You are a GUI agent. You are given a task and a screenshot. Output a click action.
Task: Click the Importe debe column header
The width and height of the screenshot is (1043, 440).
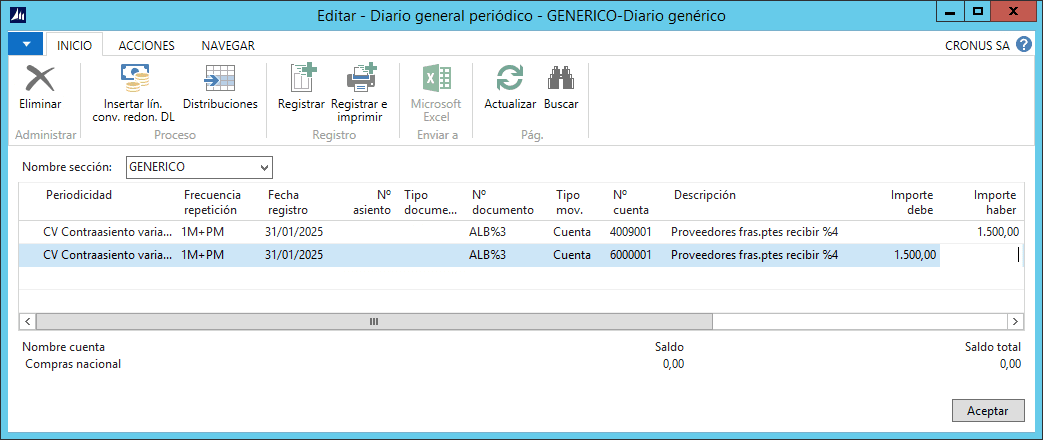click(913, 202)
